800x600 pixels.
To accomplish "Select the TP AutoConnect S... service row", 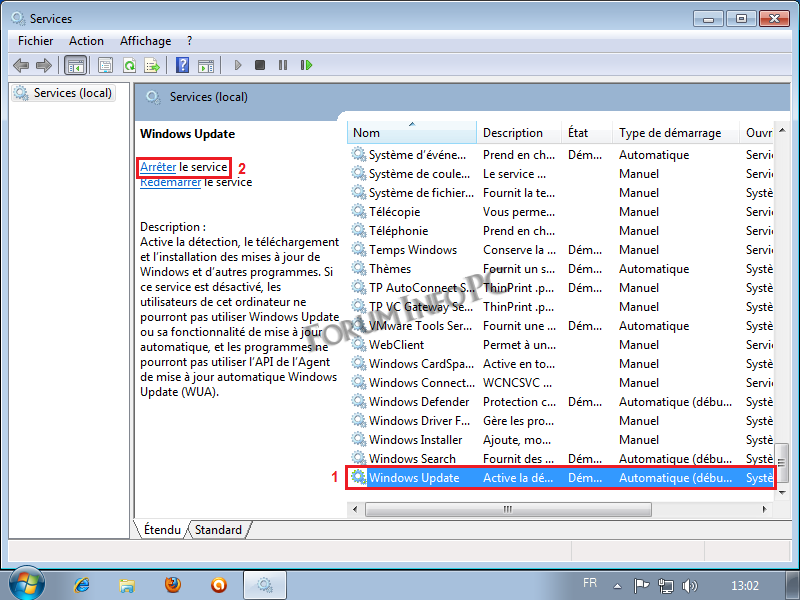I will pyautogui.click(x=561, y=288).
